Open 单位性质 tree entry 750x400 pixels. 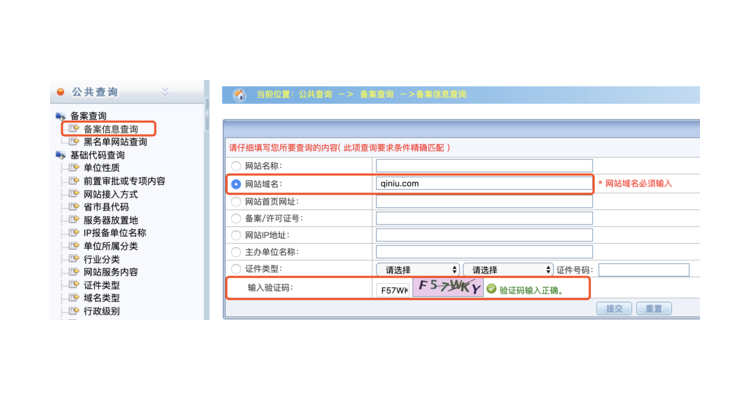pos(101,168)
